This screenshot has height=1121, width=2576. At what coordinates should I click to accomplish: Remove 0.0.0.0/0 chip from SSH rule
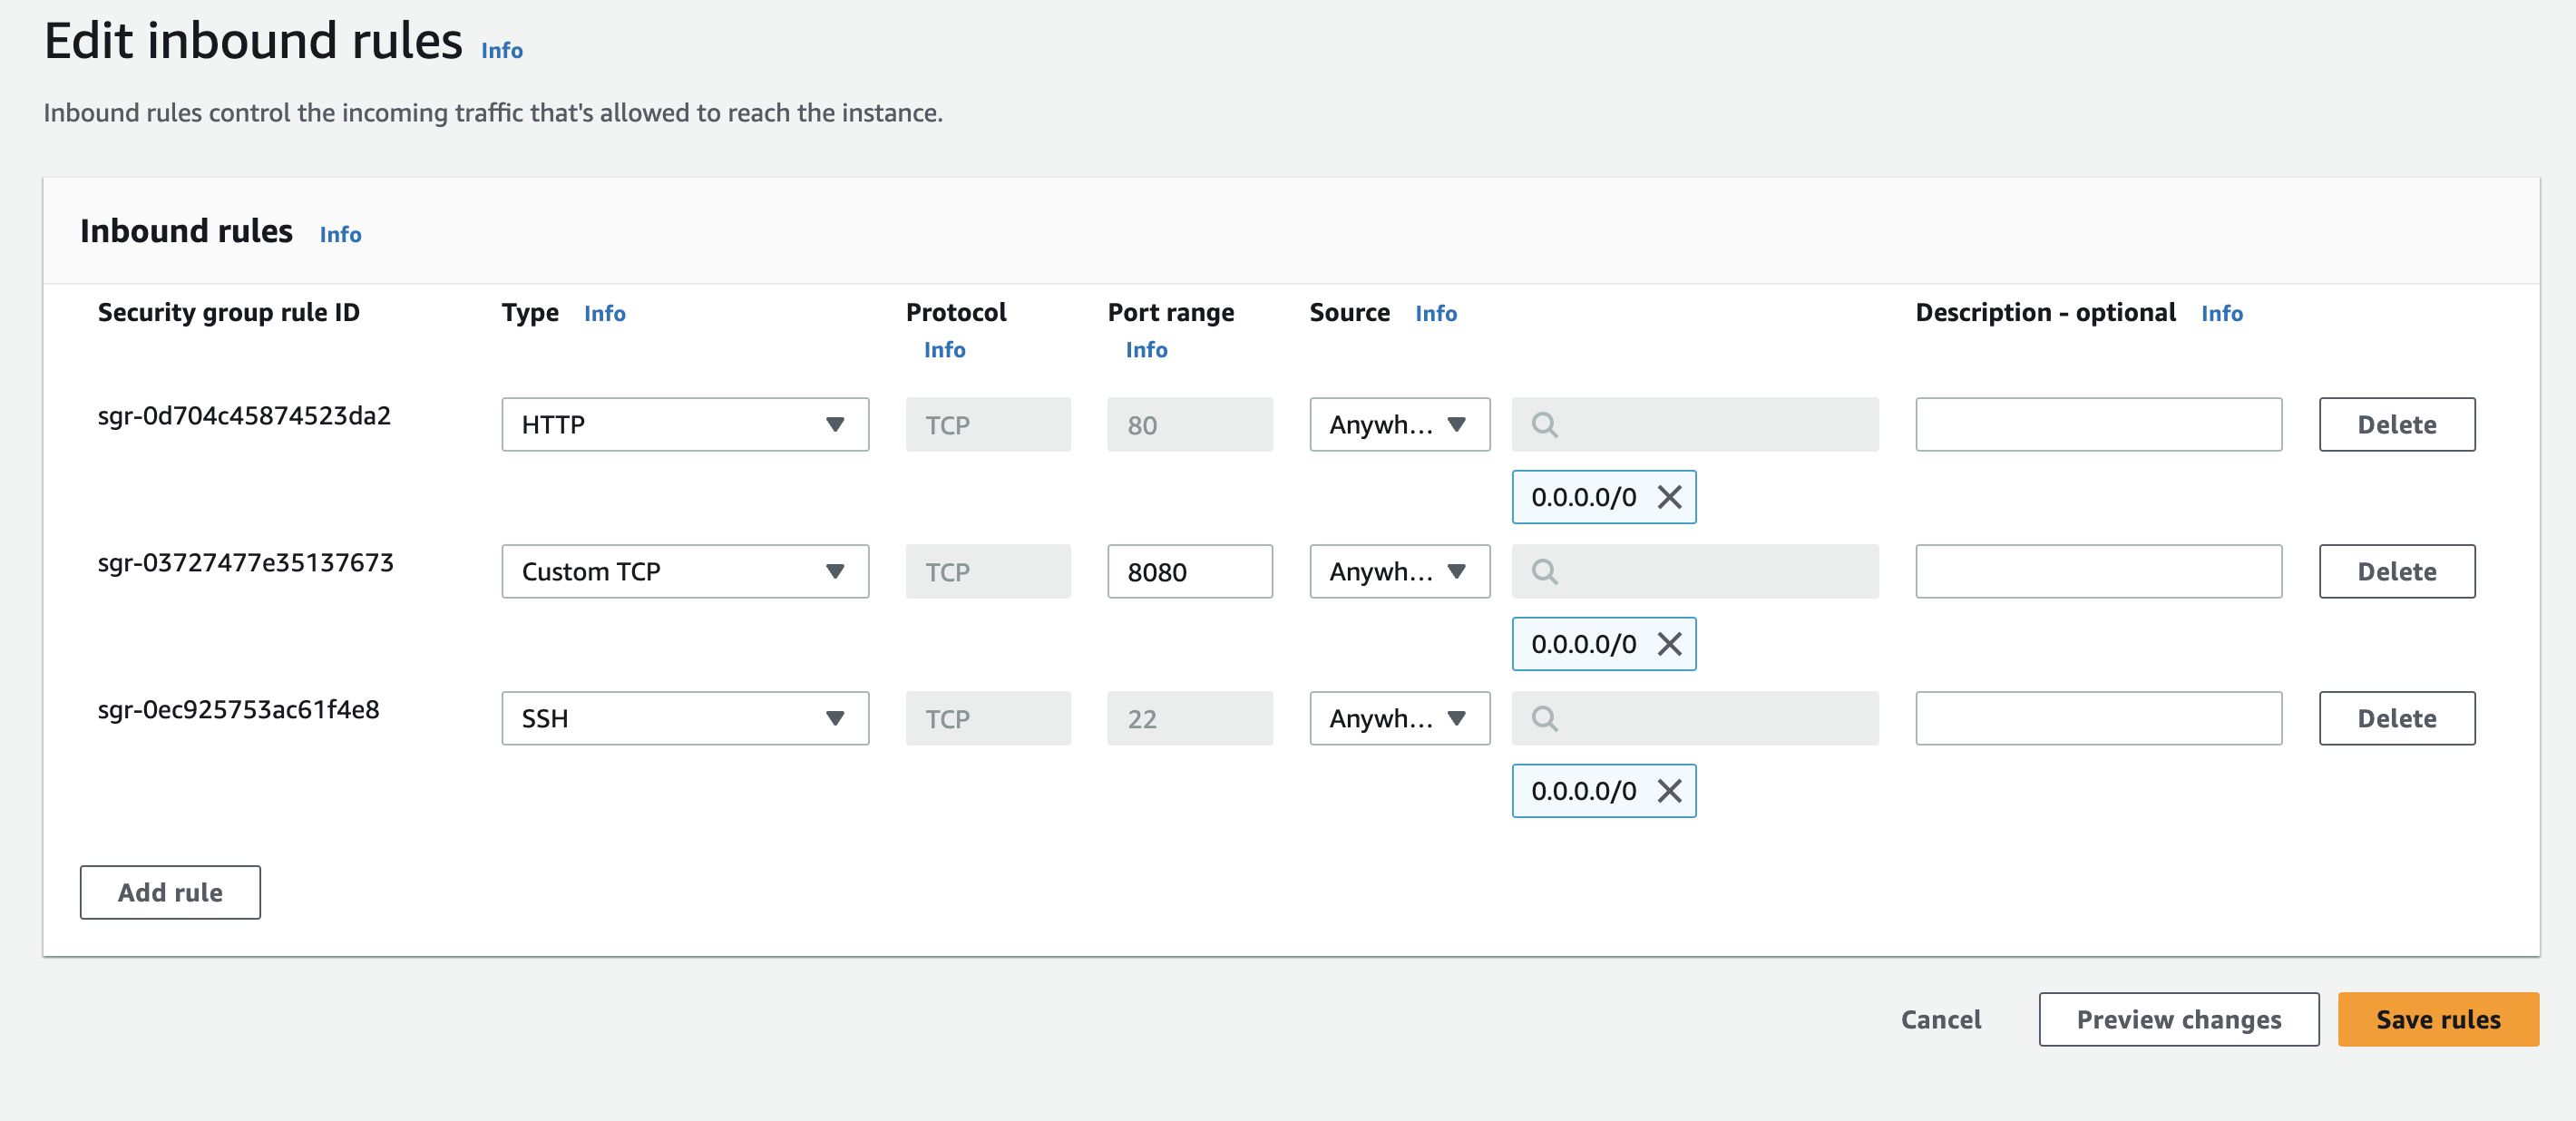tap(1669, 791)
